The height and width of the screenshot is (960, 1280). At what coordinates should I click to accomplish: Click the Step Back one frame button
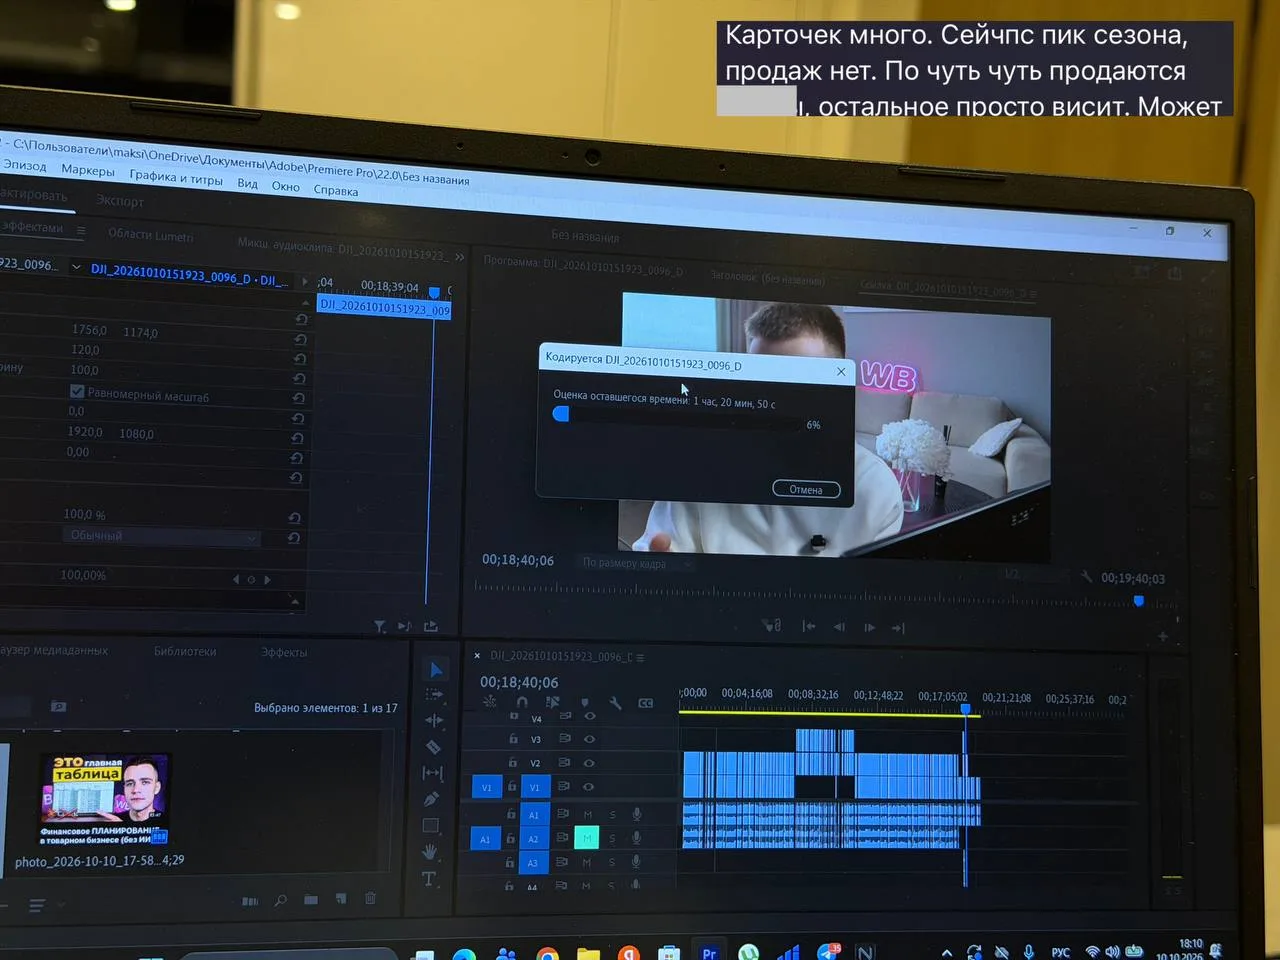pos(839,627)
